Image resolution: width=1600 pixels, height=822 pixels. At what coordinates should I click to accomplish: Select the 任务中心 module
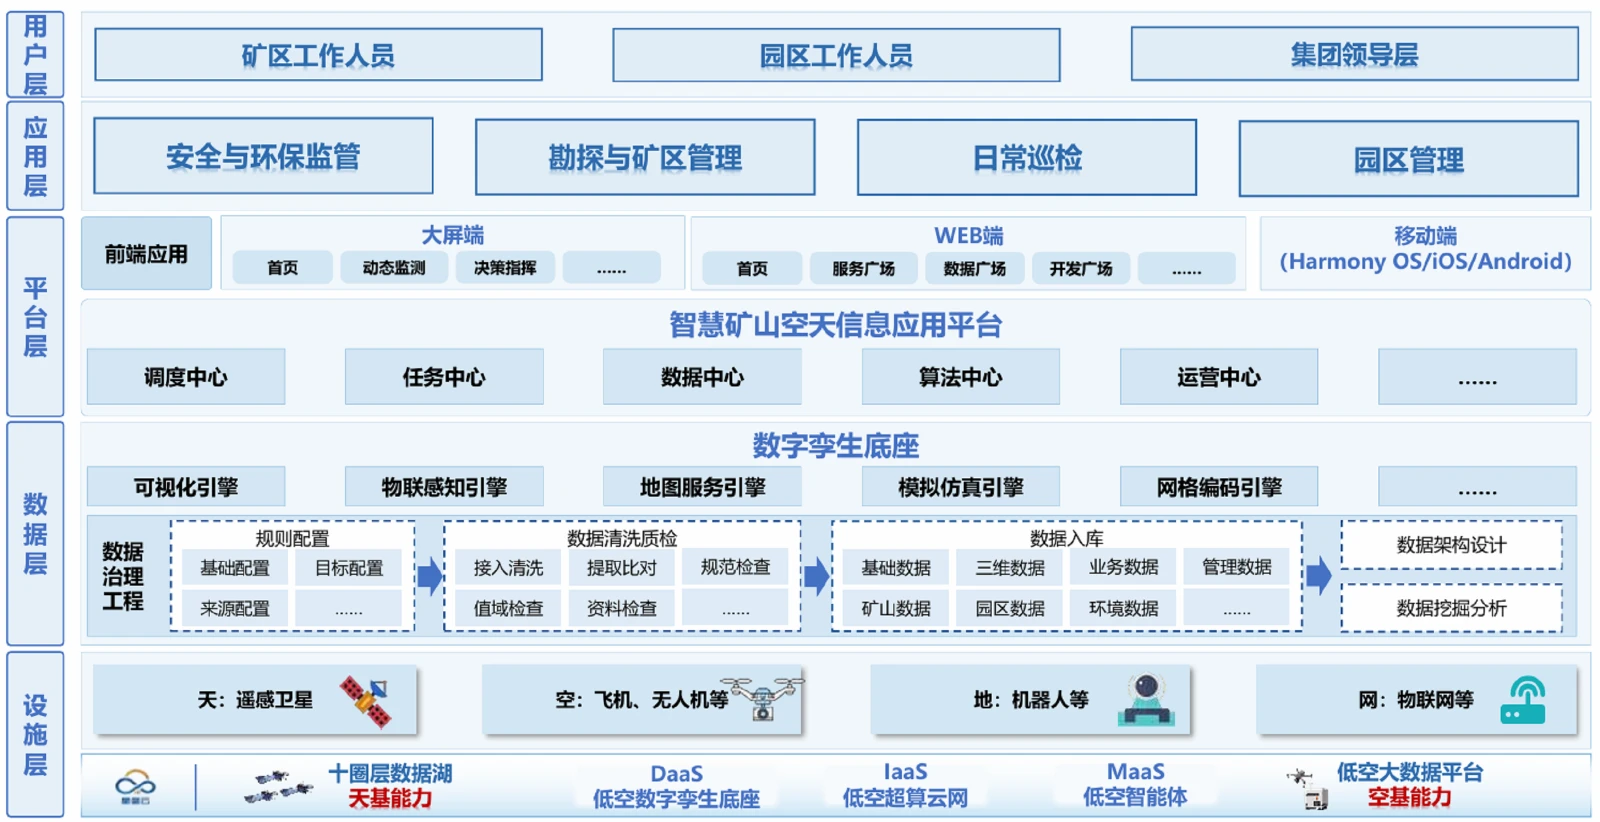(444, 377)
